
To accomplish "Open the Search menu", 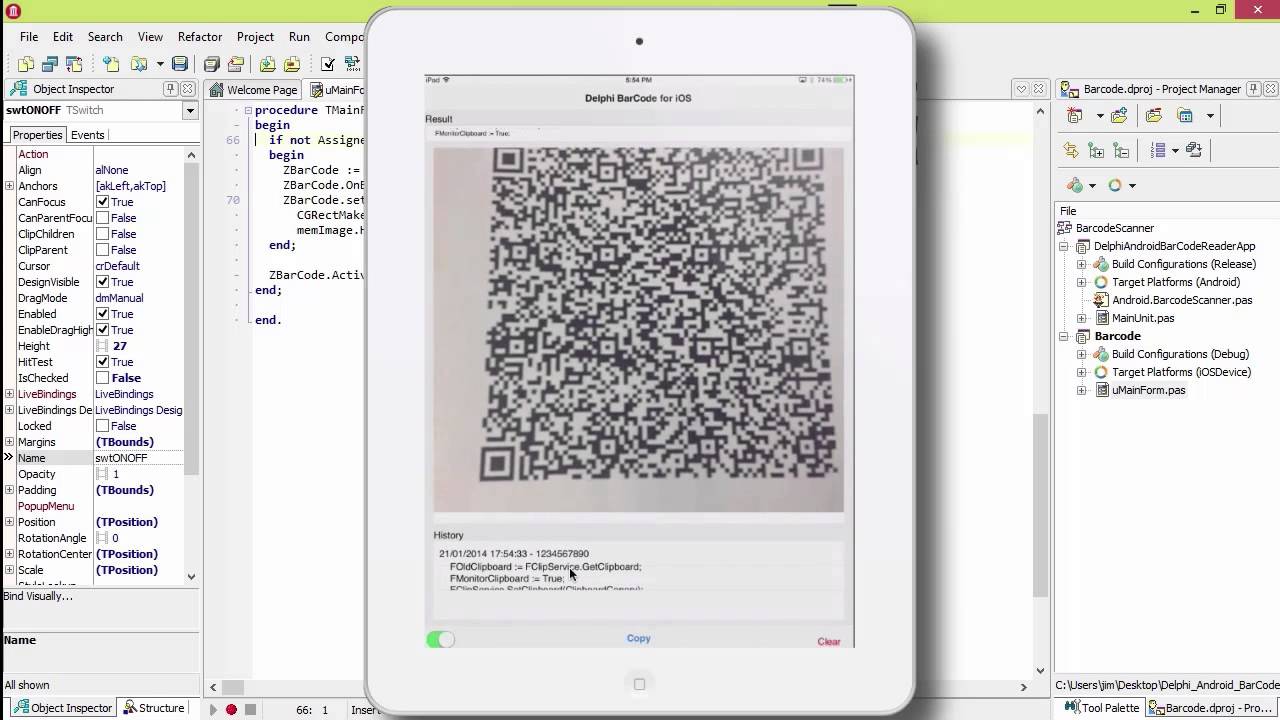I will pos(105,37).
